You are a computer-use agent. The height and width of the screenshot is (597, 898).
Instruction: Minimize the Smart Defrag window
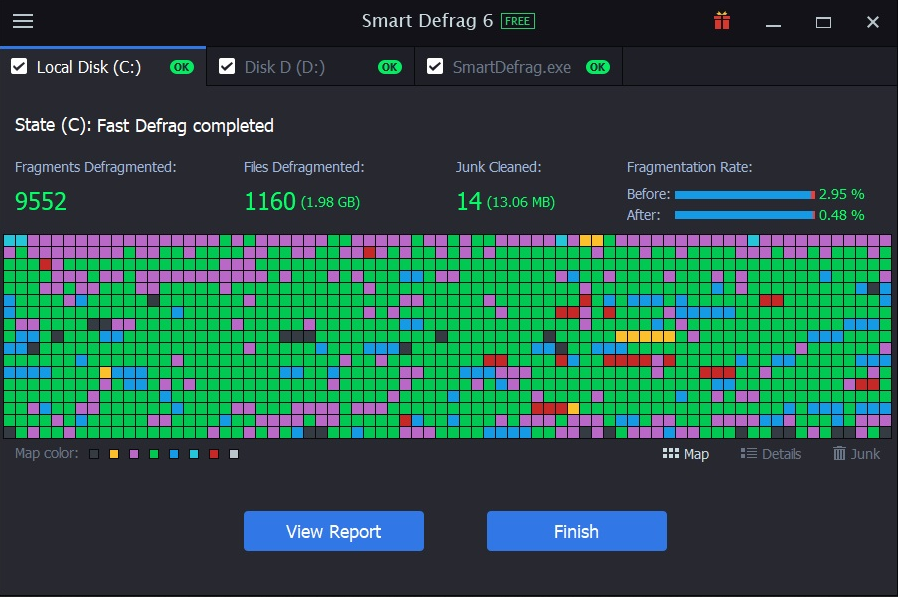(774, 25)
